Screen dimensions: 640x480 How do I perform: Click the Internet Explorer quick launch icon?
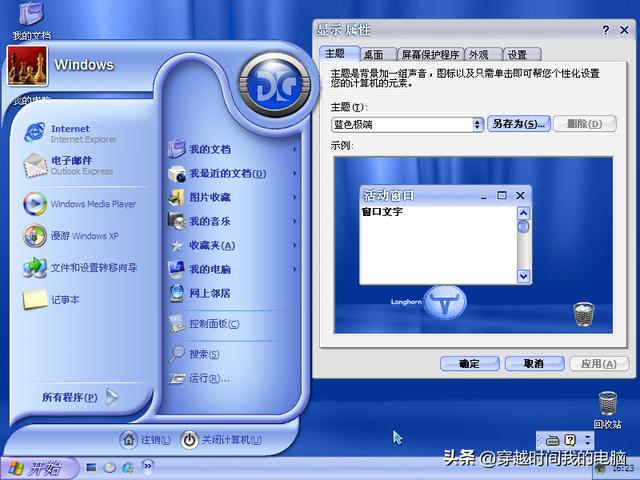click(128, 467)
